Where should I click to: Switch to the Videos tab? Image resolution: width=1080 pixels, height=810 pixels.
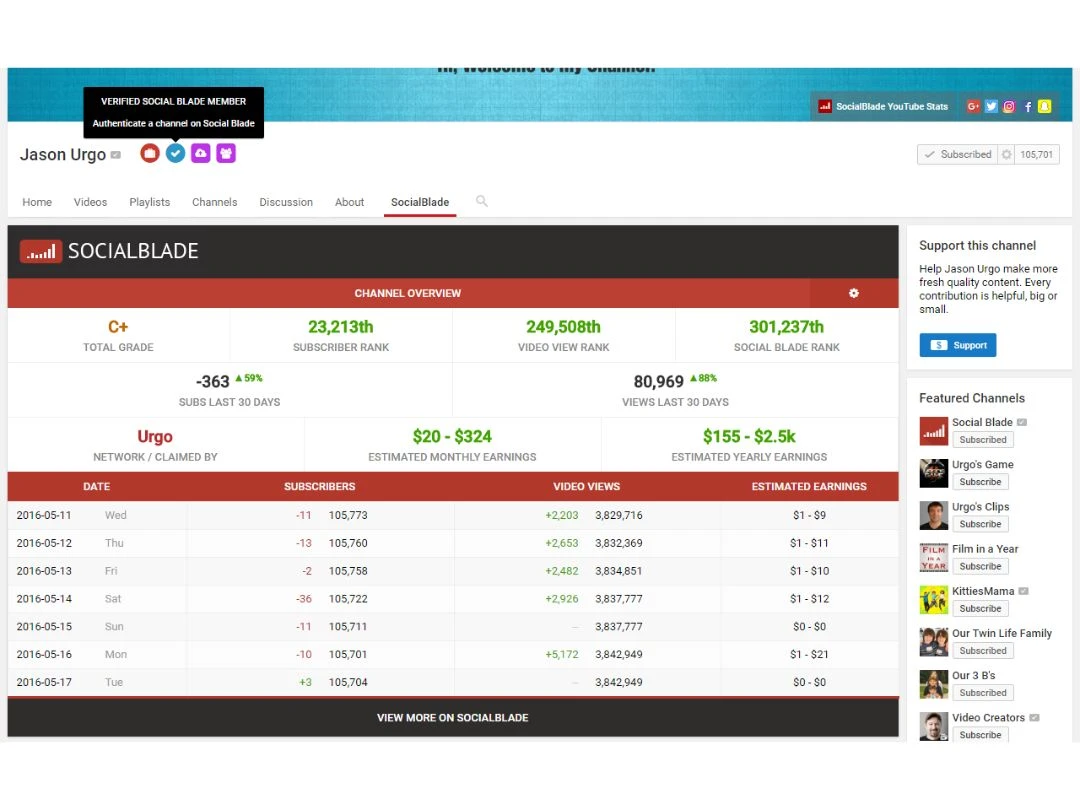click(90, 201)
